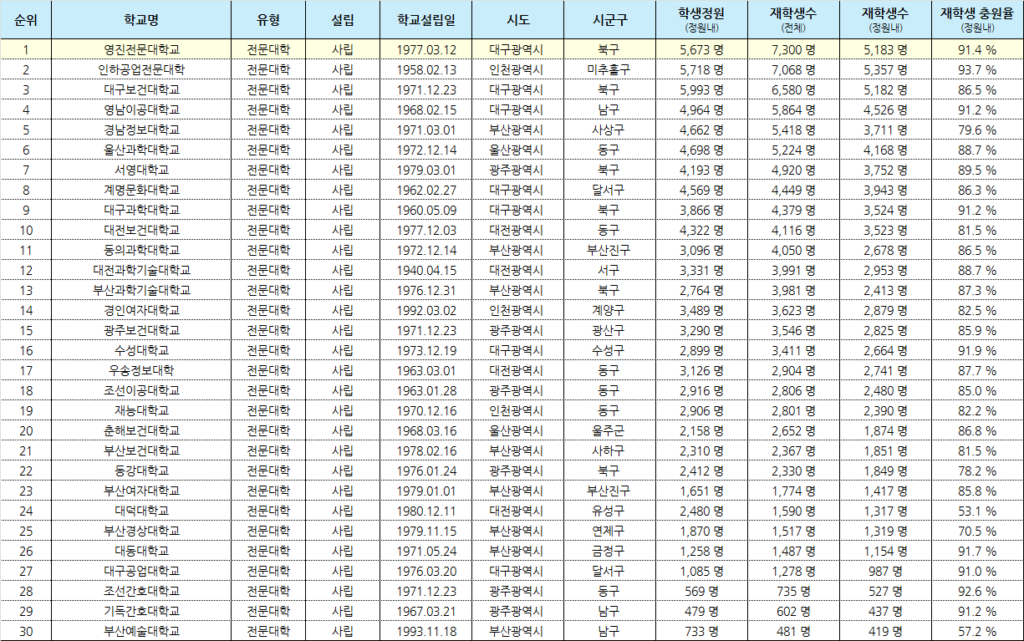Select 우송정보대학 school name cell

point(142,371)
